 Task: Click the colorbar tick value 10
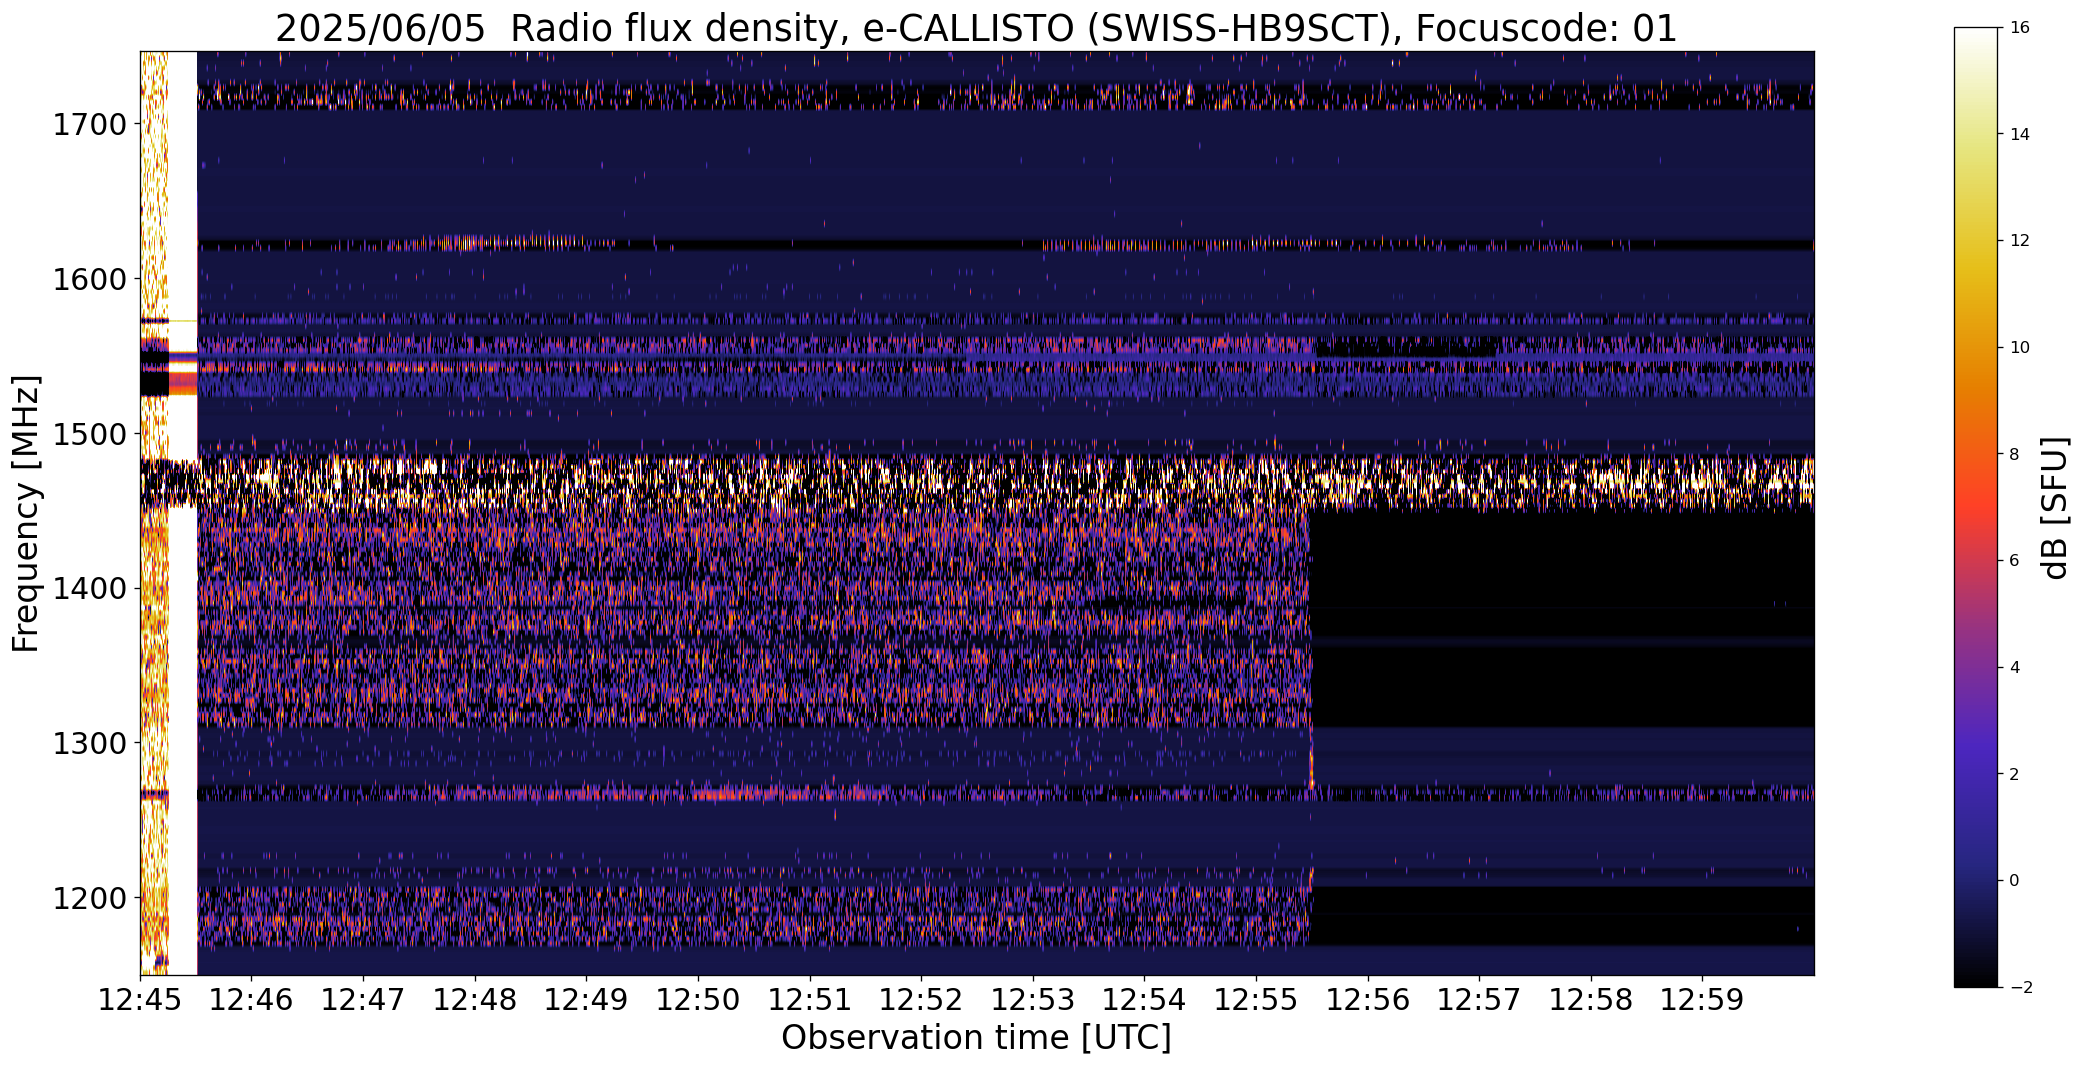(2019, 348)
